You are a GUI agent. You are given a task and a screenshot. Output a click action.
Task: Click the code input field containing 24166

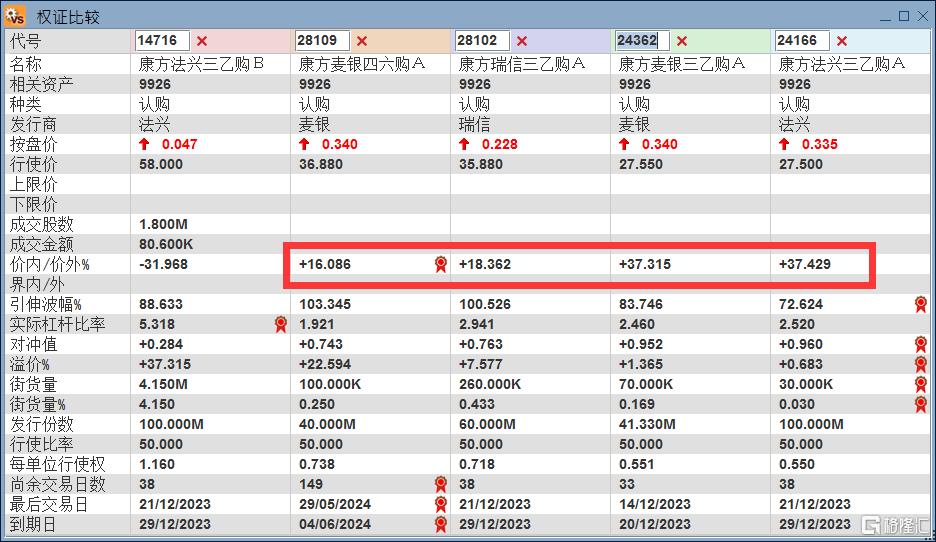point(802,41)
